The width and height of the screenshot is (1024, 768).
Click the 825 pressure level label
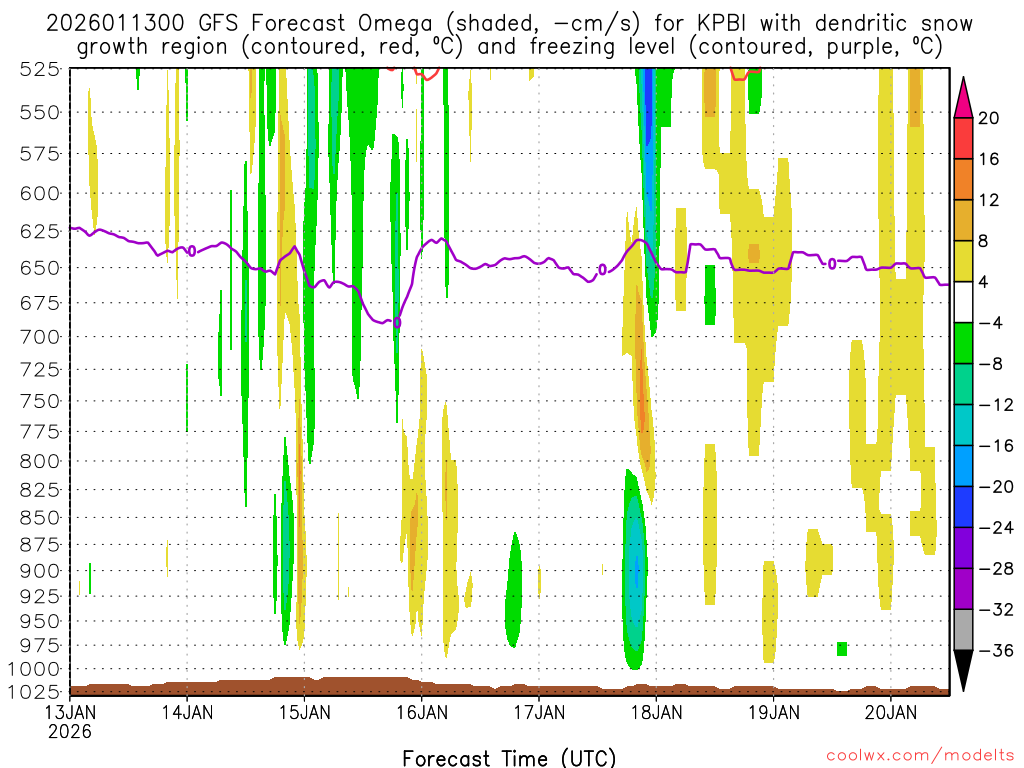coord(40,490)
